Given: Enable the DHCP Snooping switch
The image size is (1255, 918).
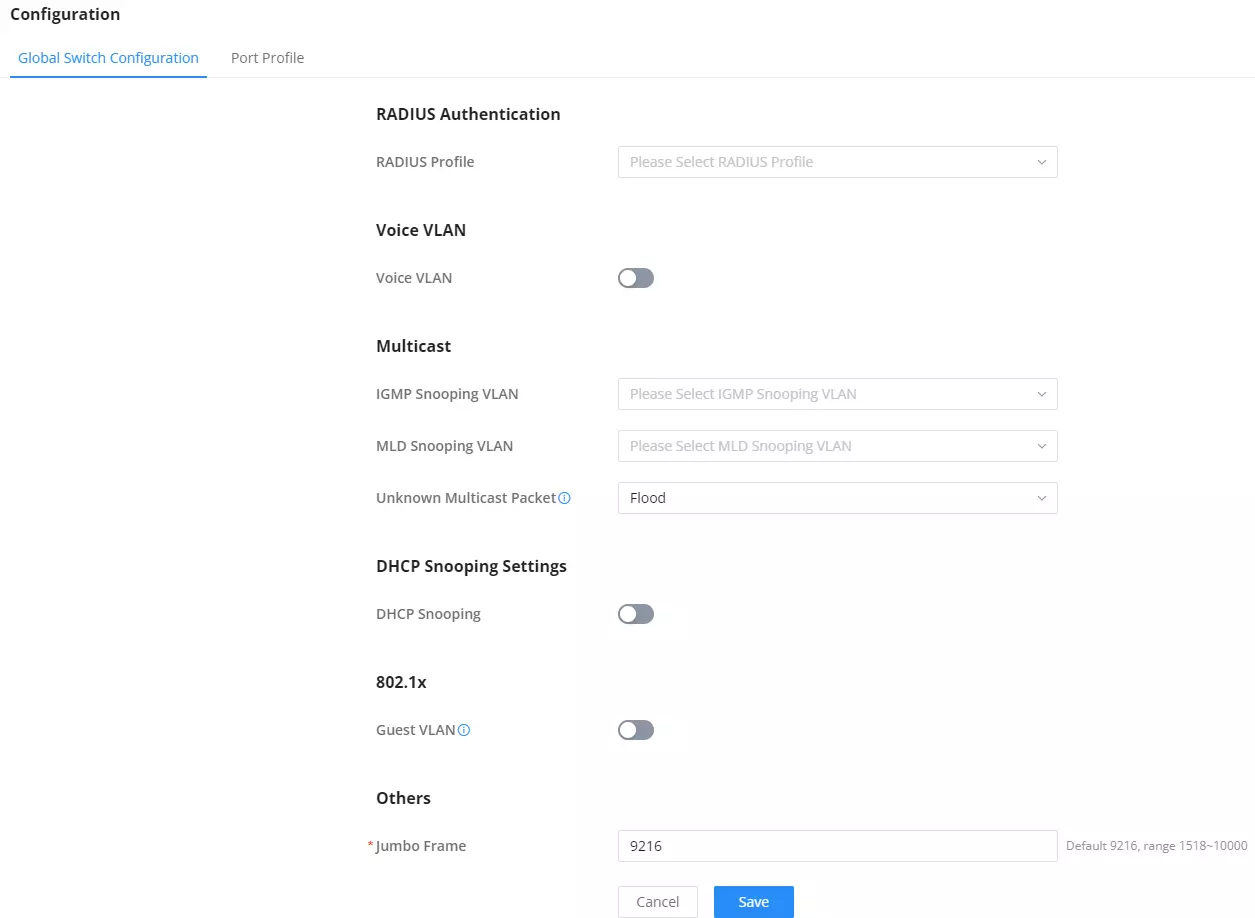Looking at the screenshot, I should point(636,614).
